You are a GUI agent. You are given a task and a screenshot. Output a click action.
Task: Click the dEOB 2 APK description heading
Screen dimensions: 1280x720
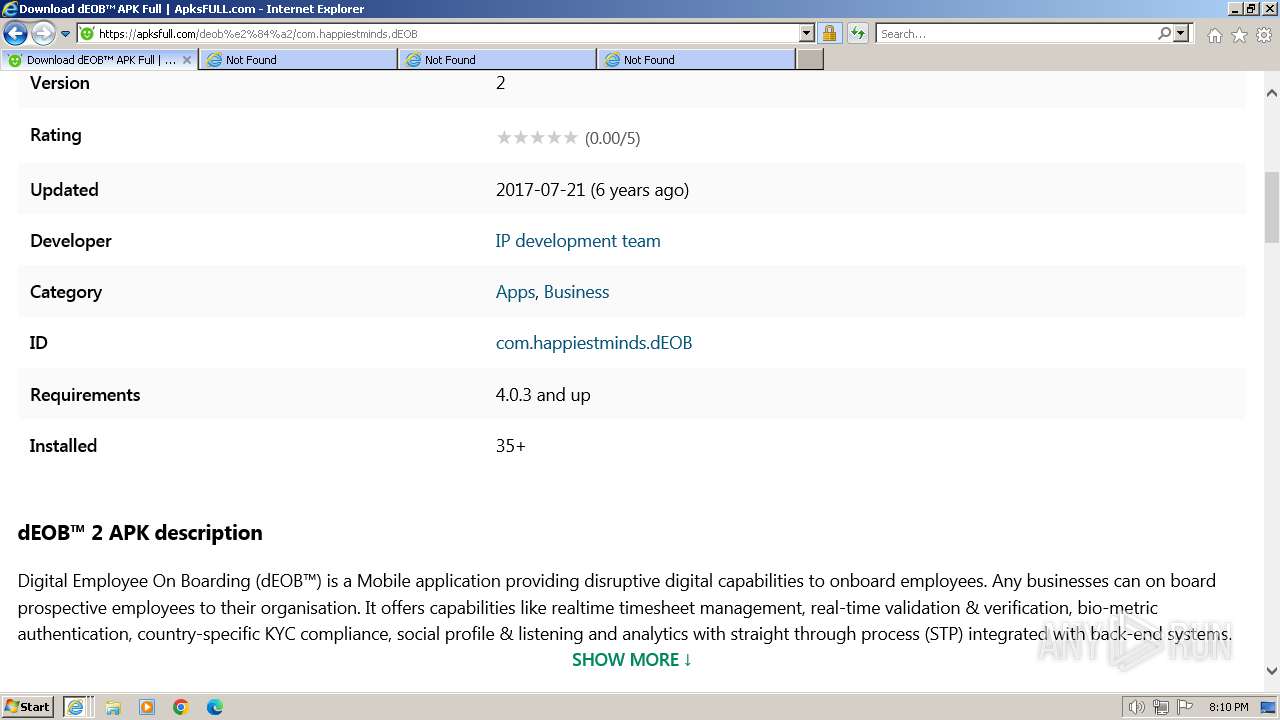click(140, 533)
